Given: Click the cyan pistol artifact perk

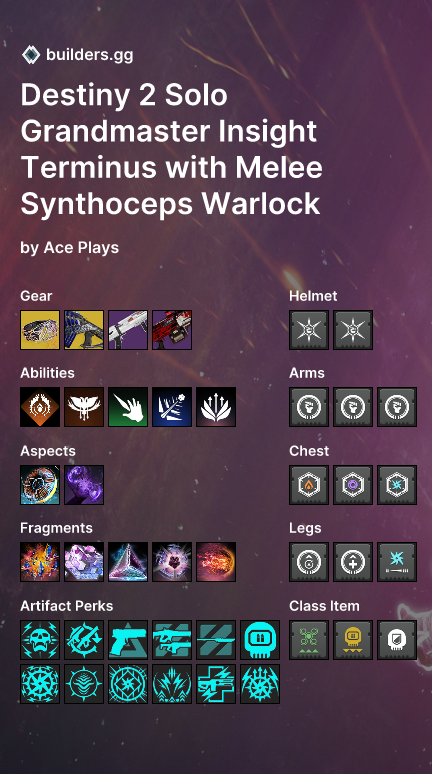Looking at the screenshot, I should coord(128,640).
